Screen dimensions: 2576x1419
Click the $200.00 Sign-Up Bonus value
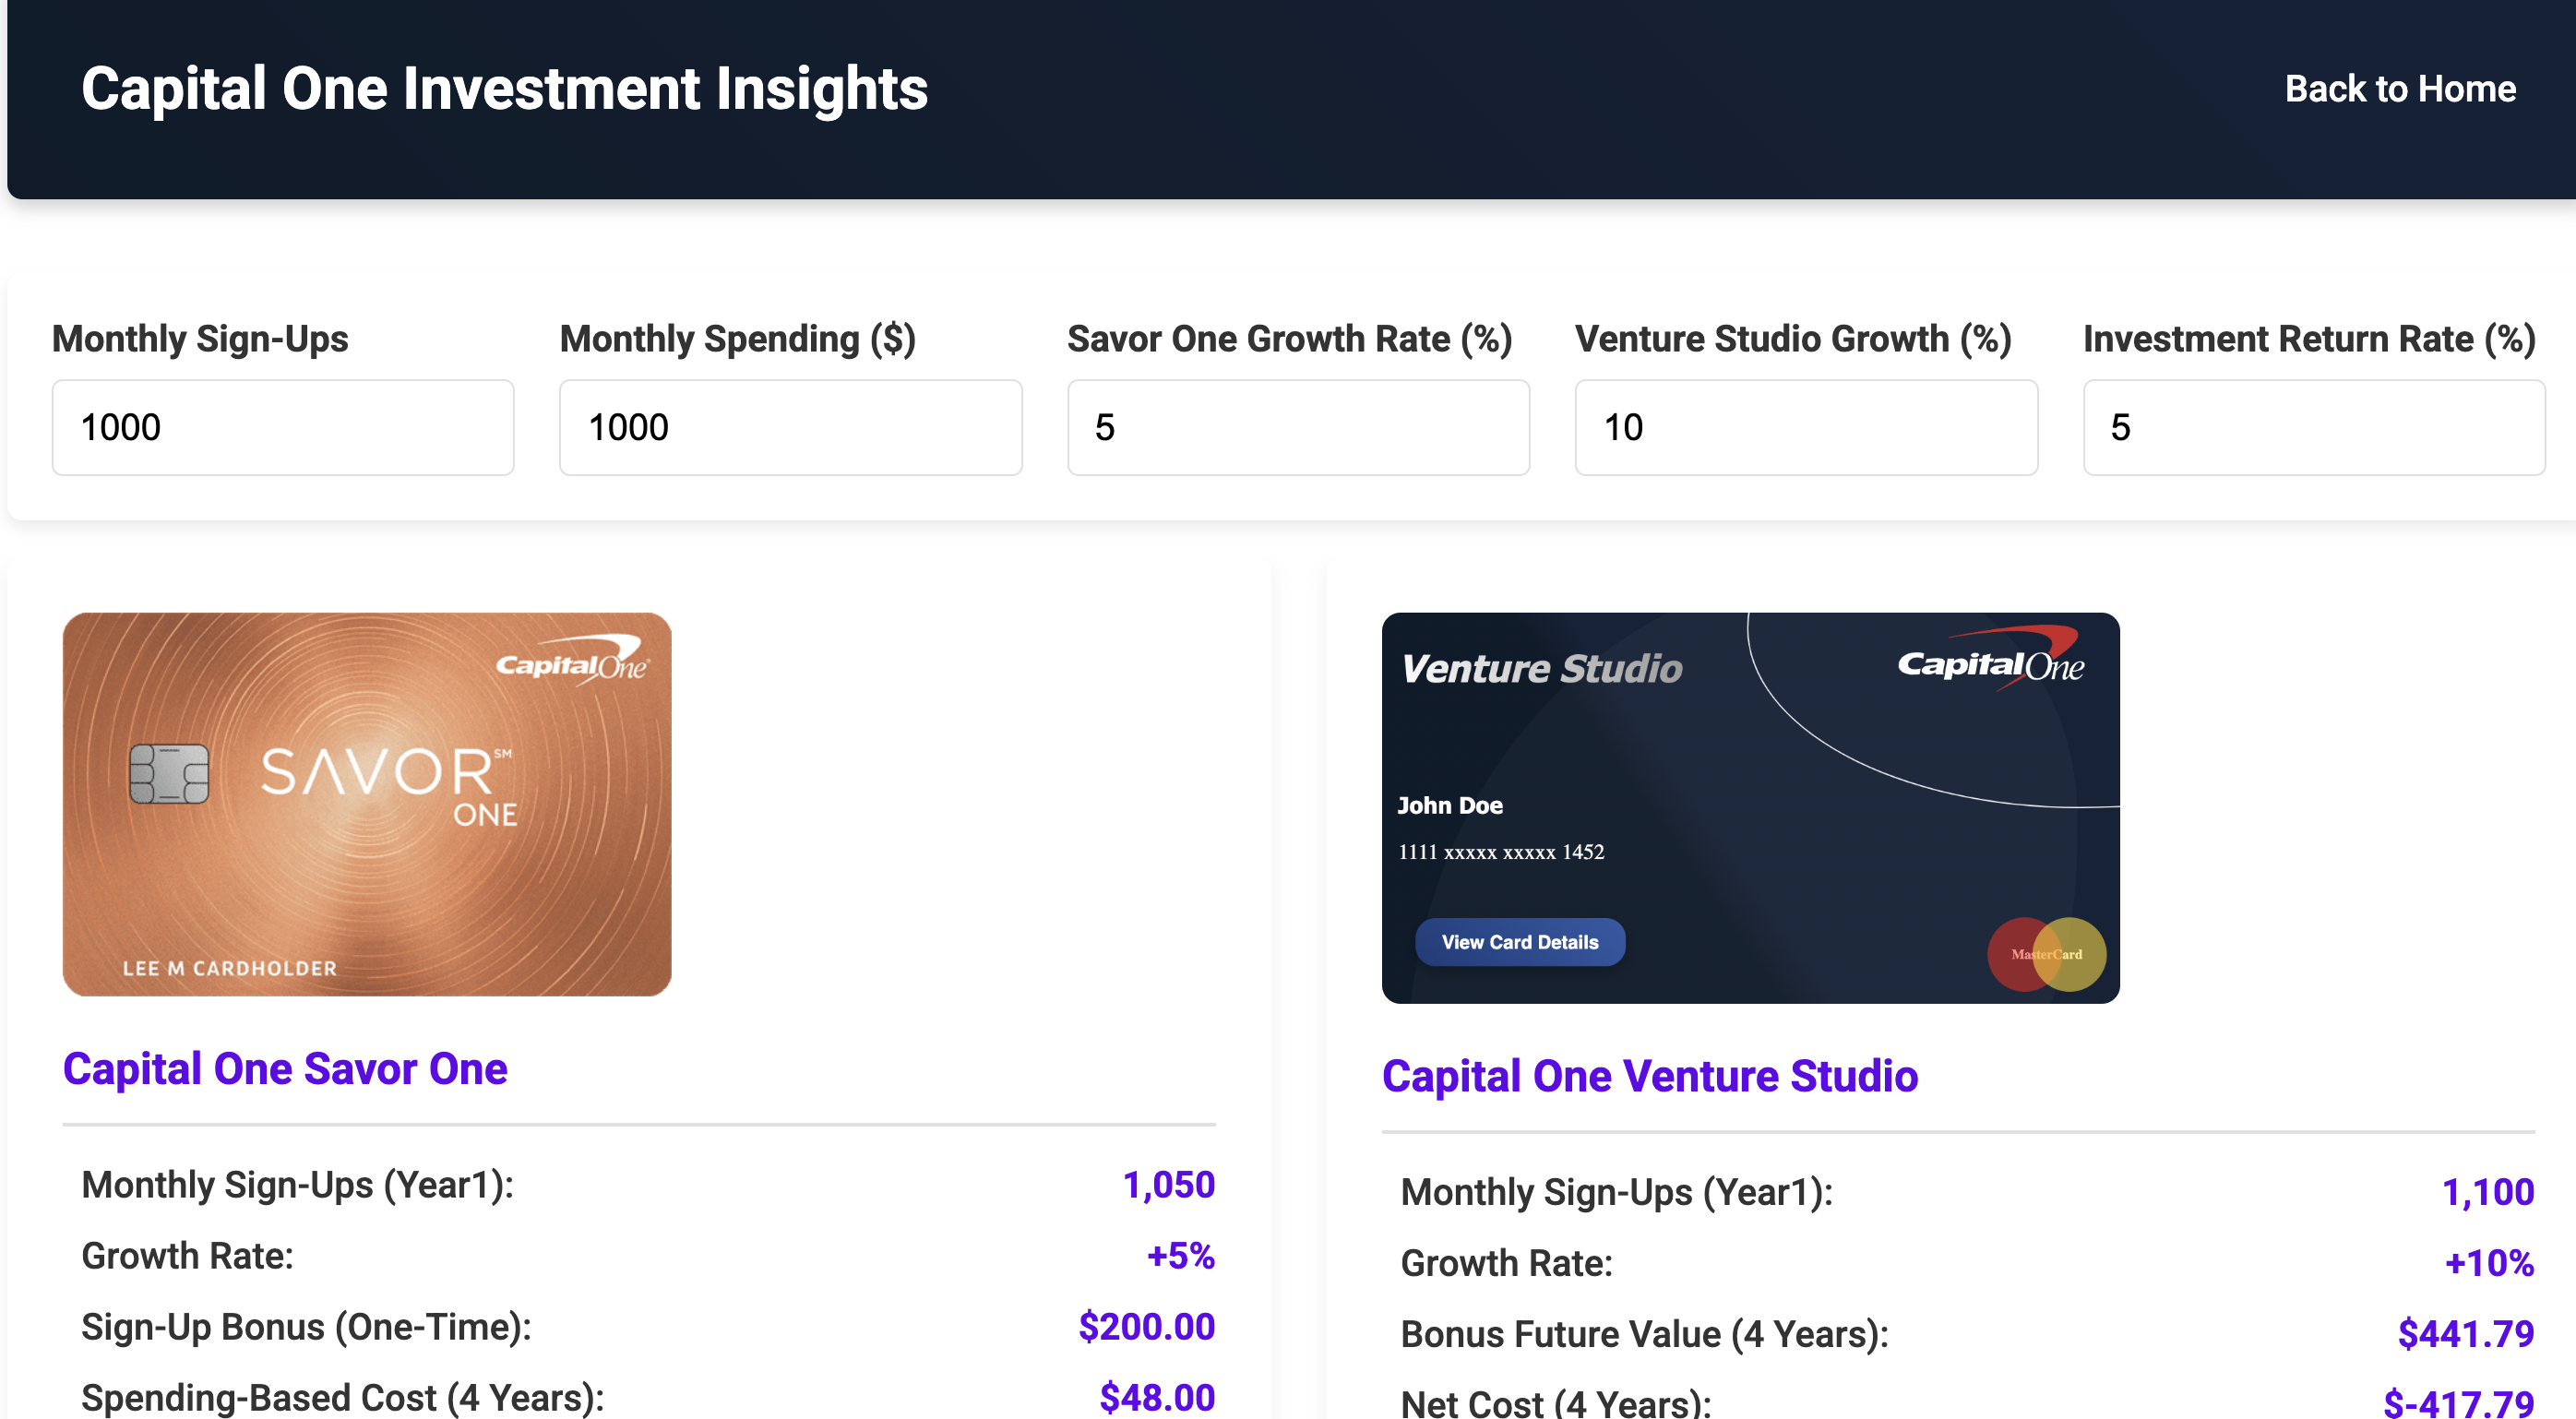pyautogui.click(x=1146, y=1326)
